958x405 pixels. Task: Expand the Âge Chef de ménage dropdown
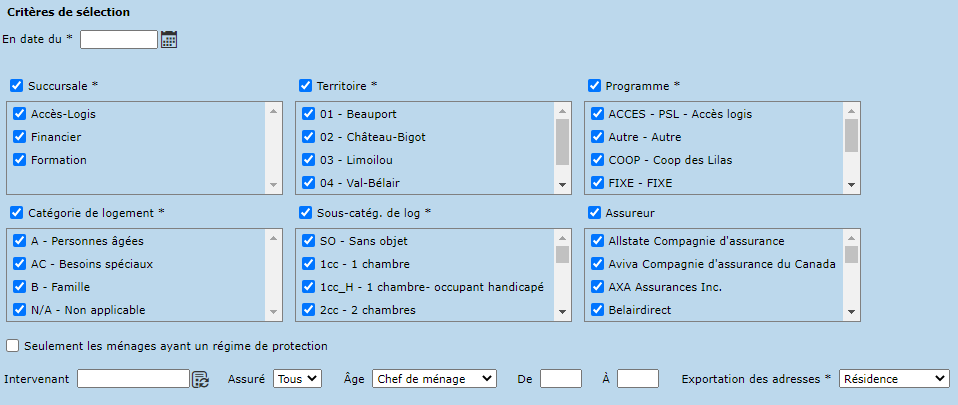[x=433, y=378]
